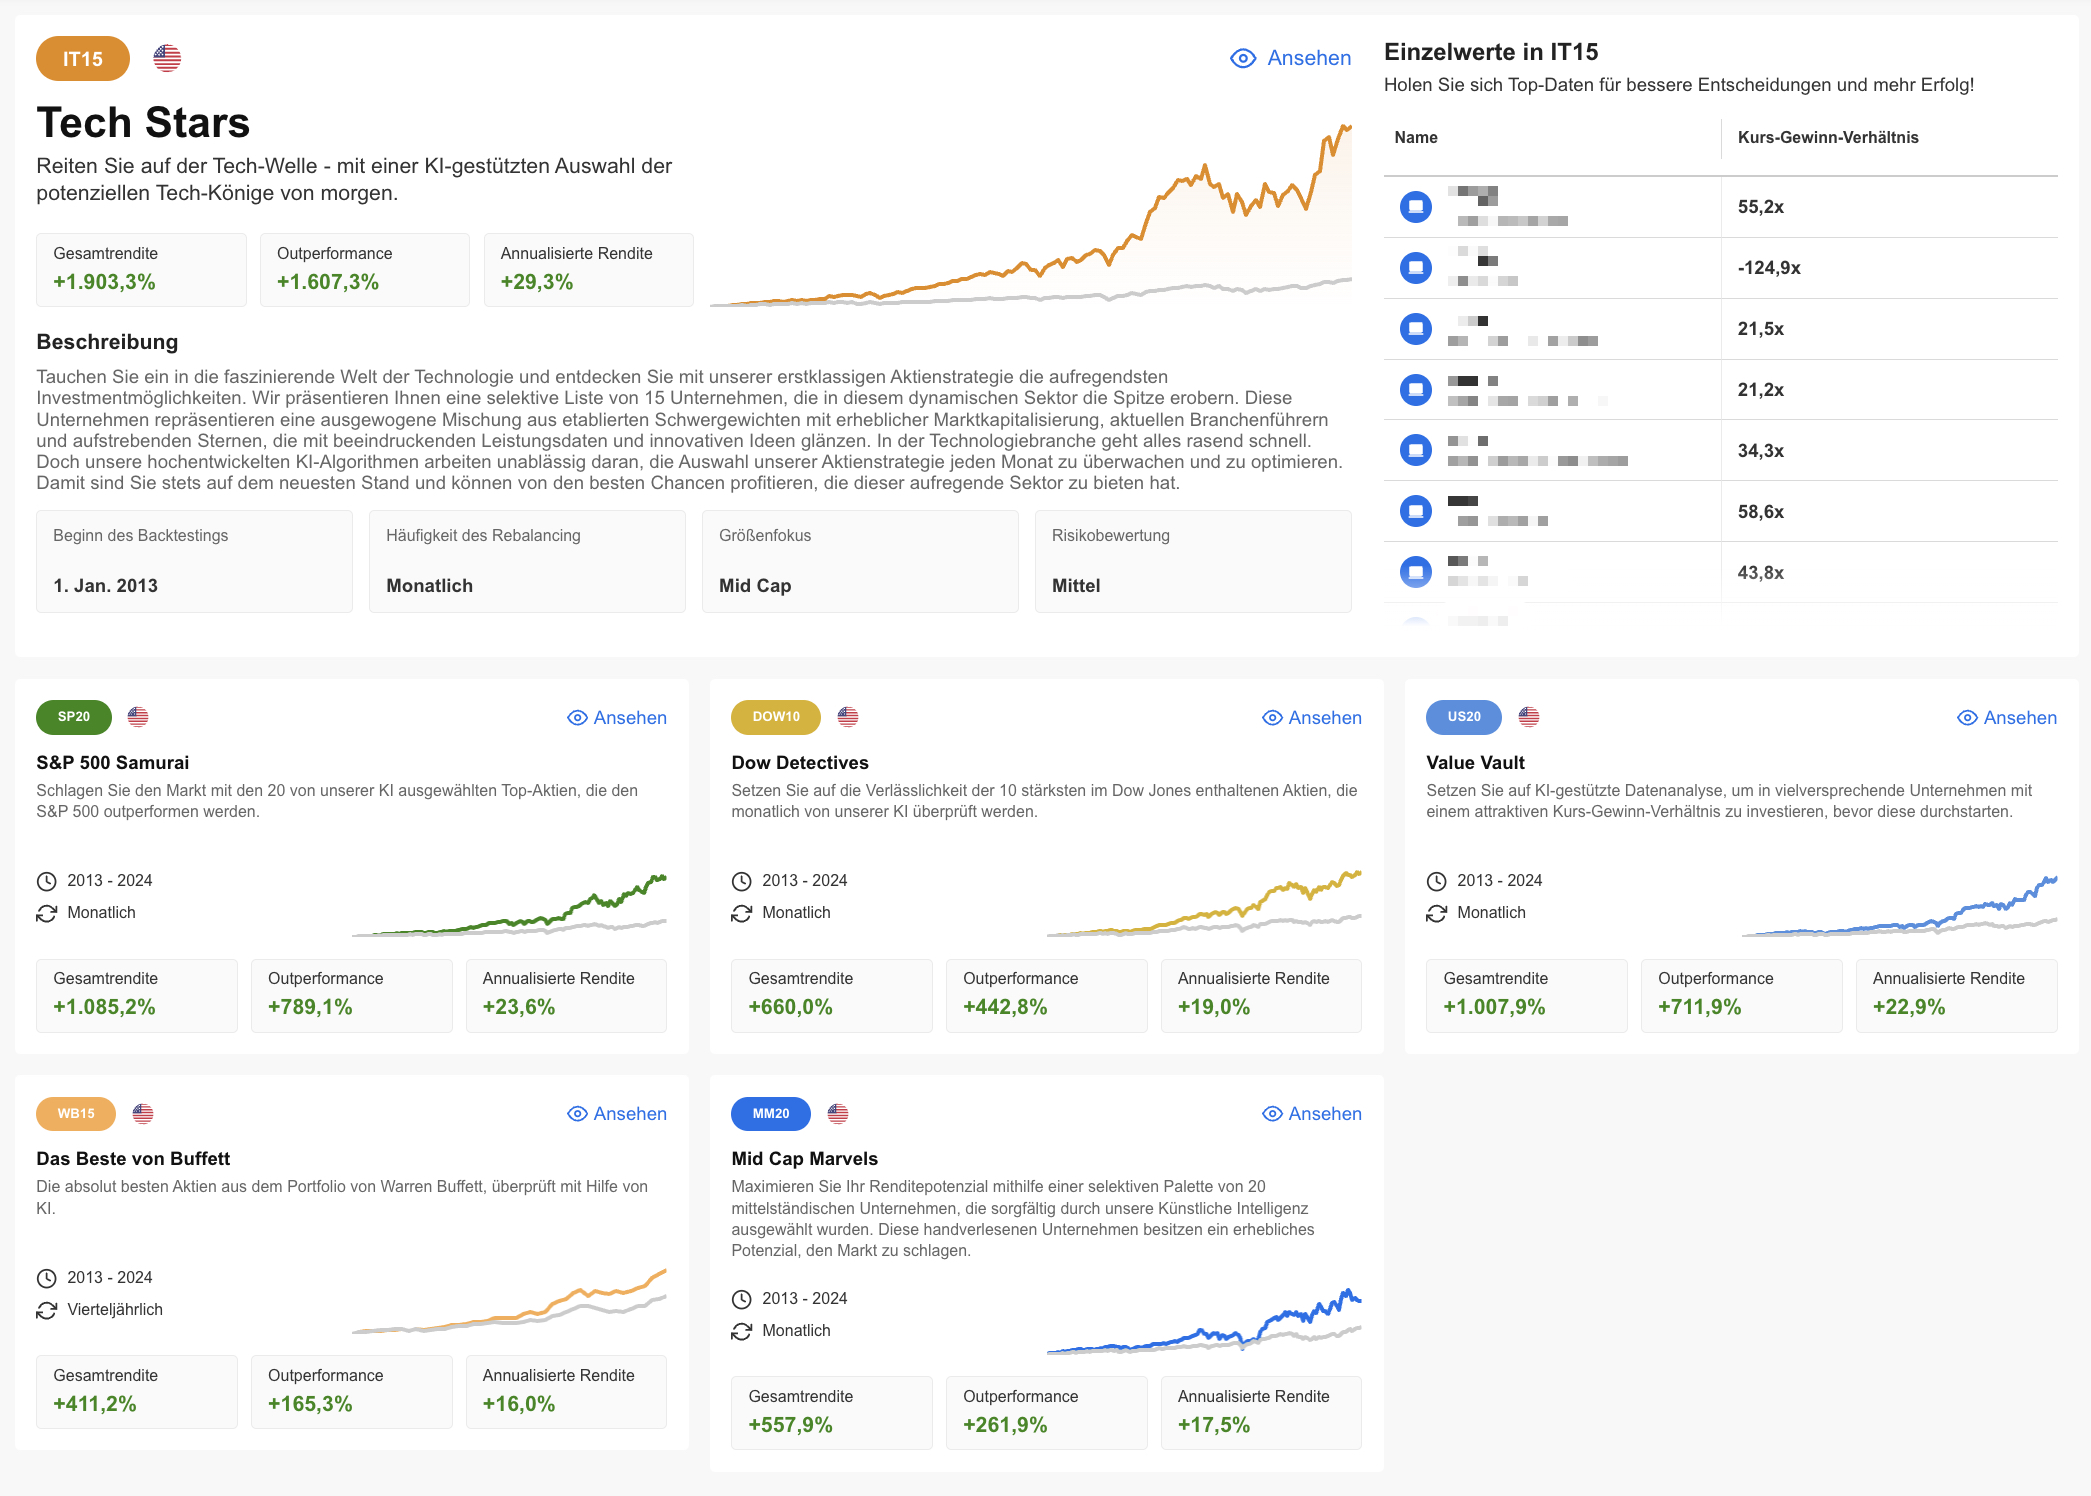Click the eye icon beside Tech Stars Ansehen
The width and height of the screenshot is (2091, 1496).
pos(1243,58)
